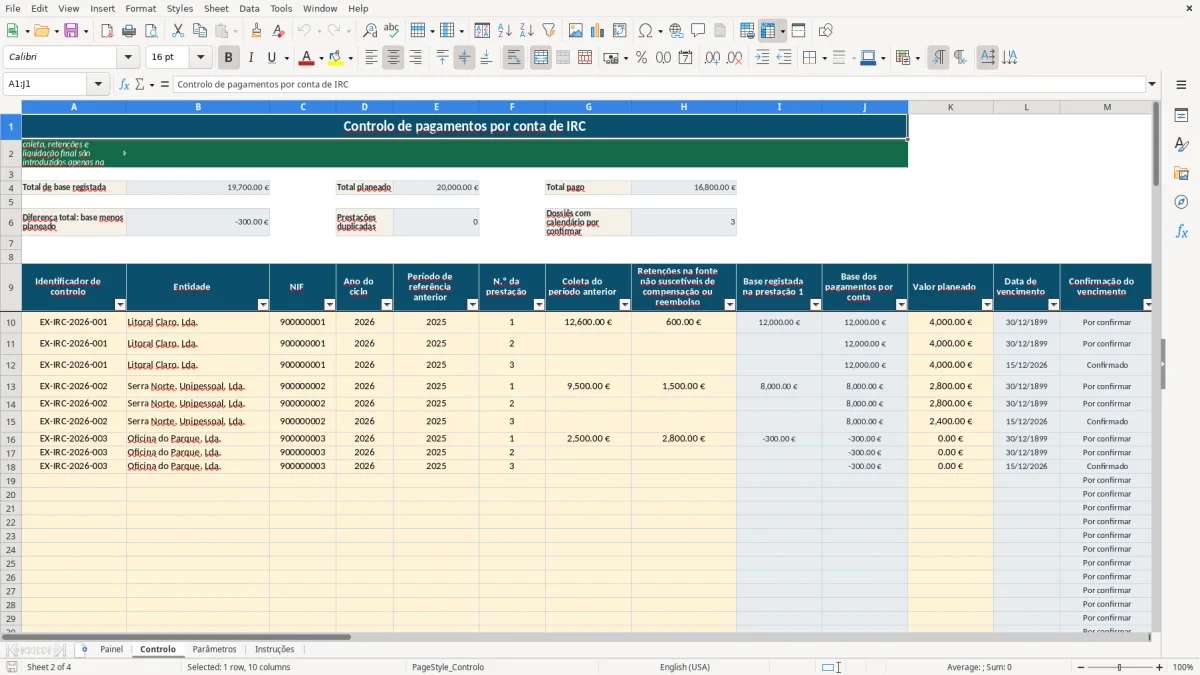Click the Copy icon
The image size is (1200, 675).
pos(199,31)
